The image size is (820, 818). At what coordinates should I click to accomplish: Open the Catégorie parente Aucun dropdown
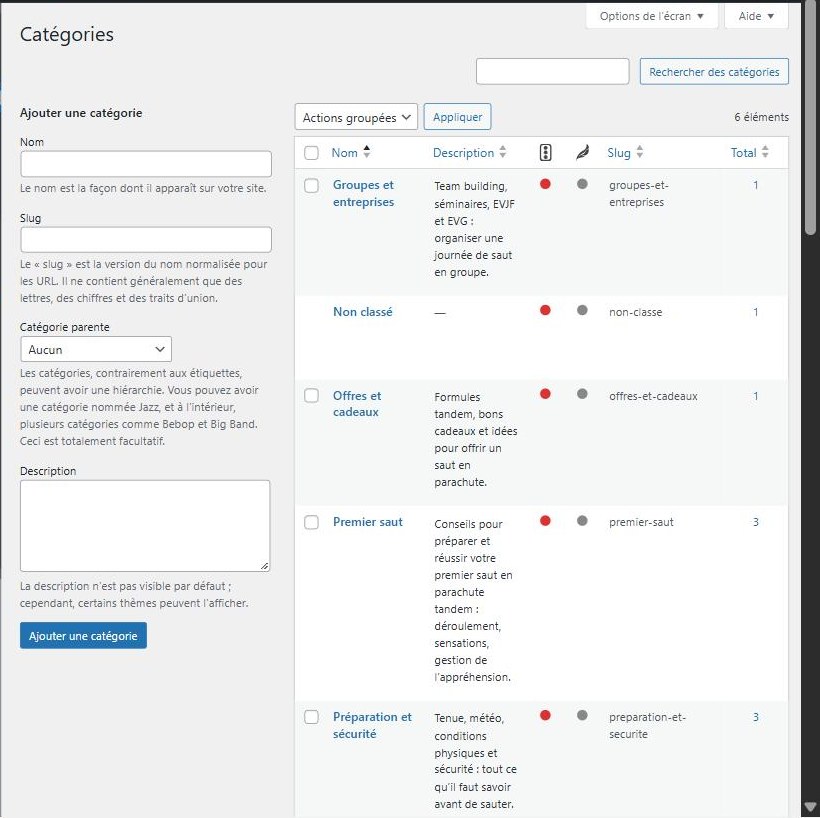pyautogui.click(x=96, y=349)
